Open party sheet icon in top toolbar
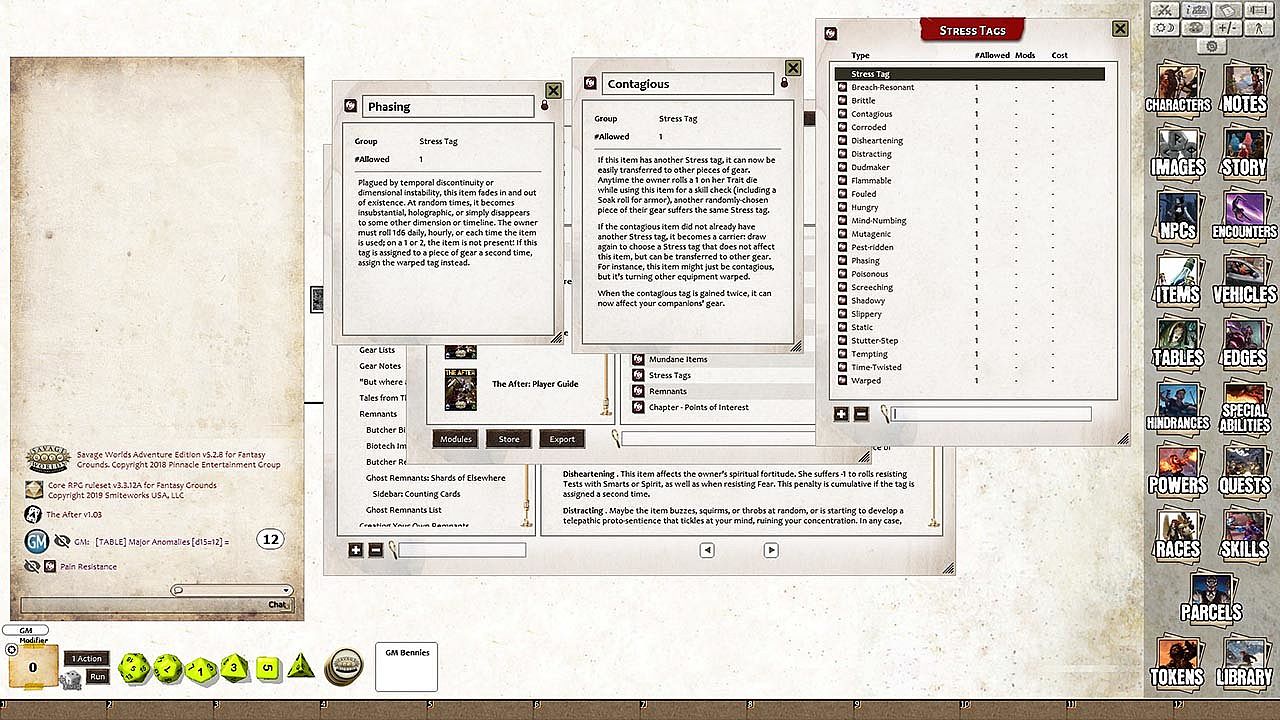The width and height of the screenshot is (1280, 720). (1196, 10)
